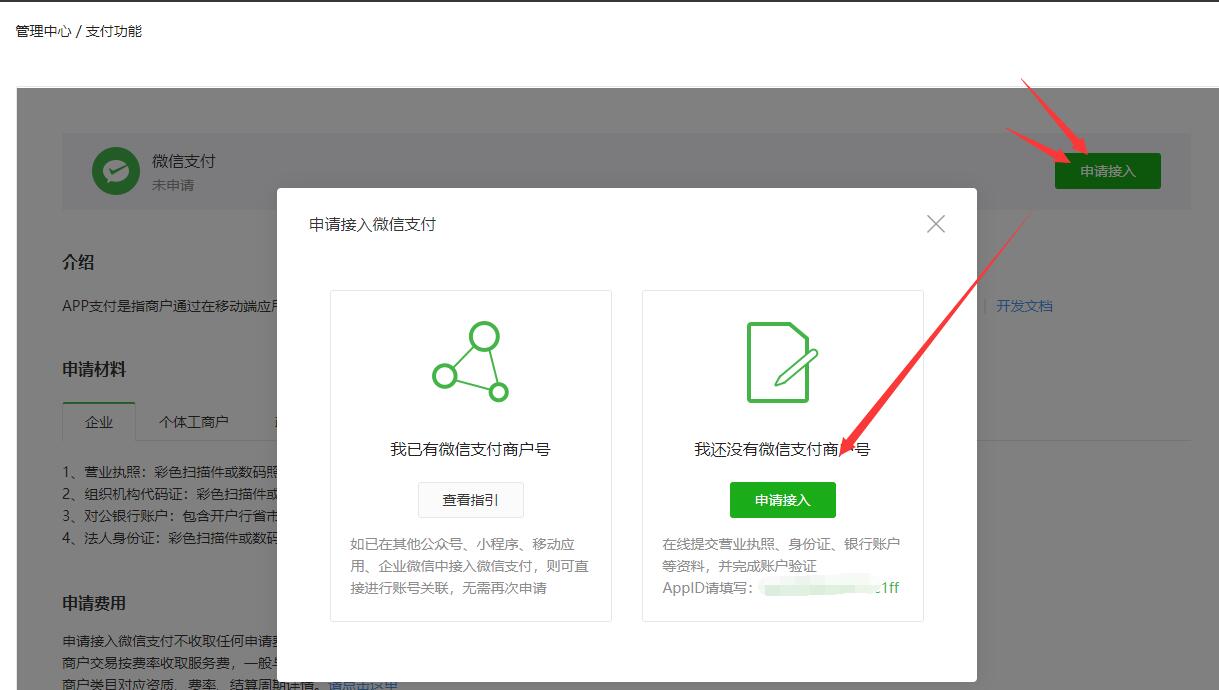Click green 申请接入 button in dialog

(x=783, y=500)
